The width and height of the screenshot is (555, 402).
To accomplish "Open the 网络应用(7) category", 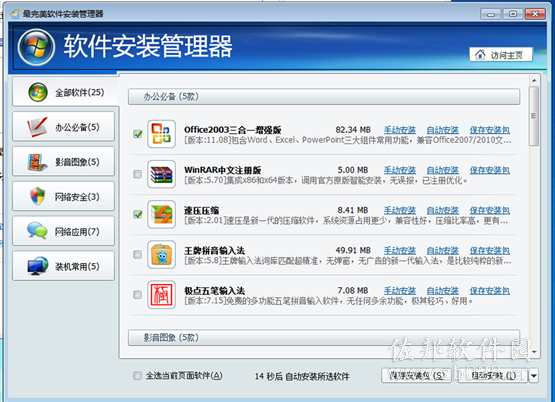I will pos(63,231).
